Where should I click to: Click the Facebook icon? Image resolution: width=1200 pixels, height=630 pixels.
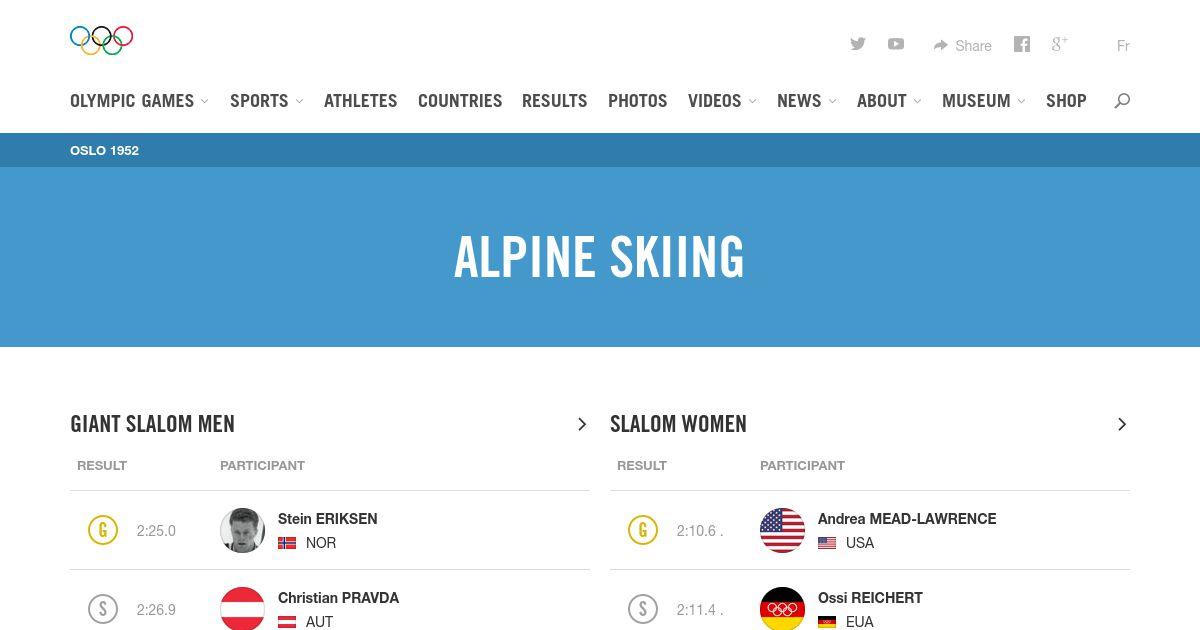tap(1022, 44)
